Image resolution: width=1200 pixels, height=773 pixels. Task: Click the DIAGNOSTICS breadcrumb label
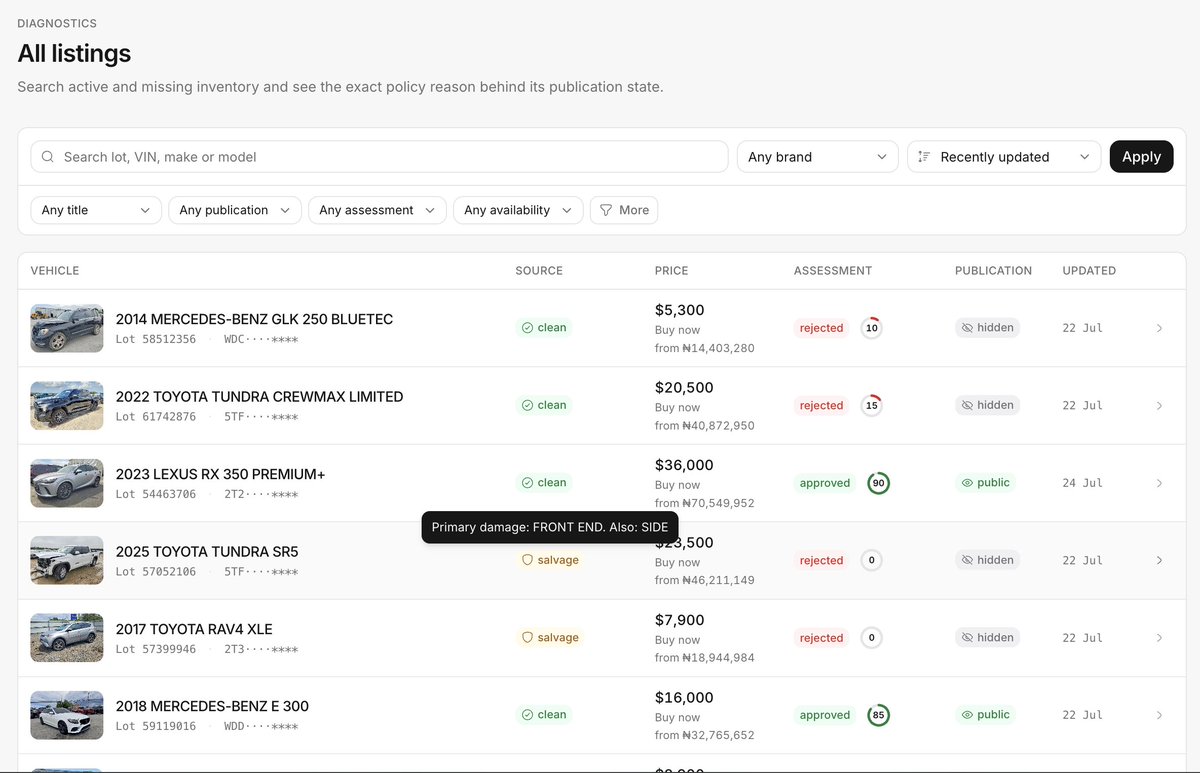pyautogui.click(x=57, y=23)
